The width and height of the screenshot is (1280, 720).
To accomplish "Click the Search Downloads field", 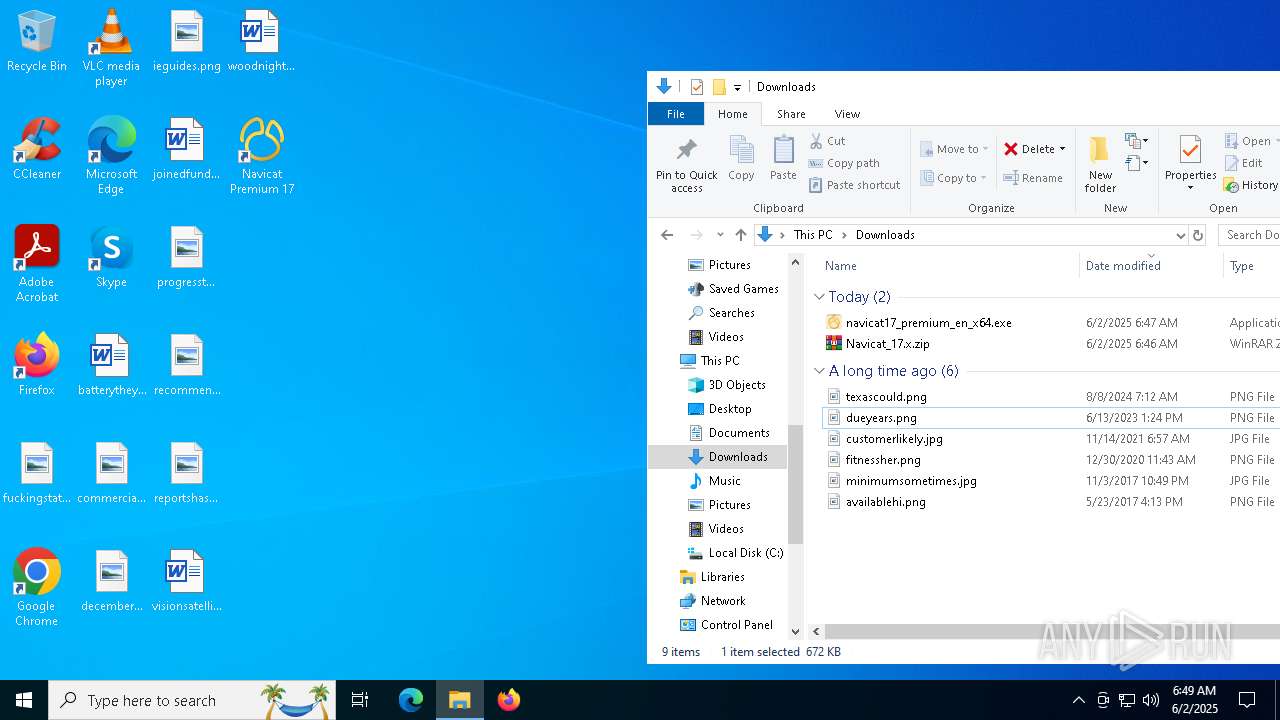I will [1249, 235].
